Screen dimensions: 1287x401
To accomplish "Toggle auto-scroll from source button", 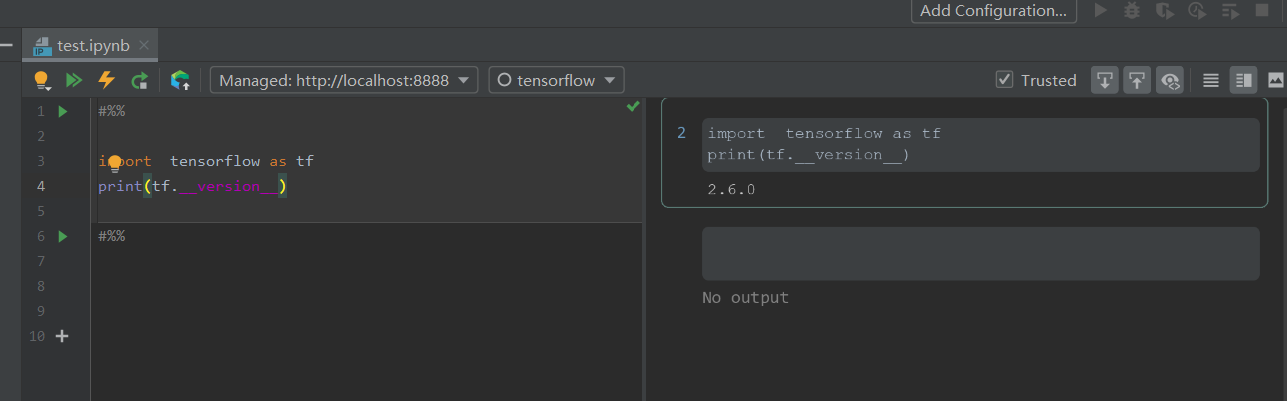I will [x=1104, y=80].
